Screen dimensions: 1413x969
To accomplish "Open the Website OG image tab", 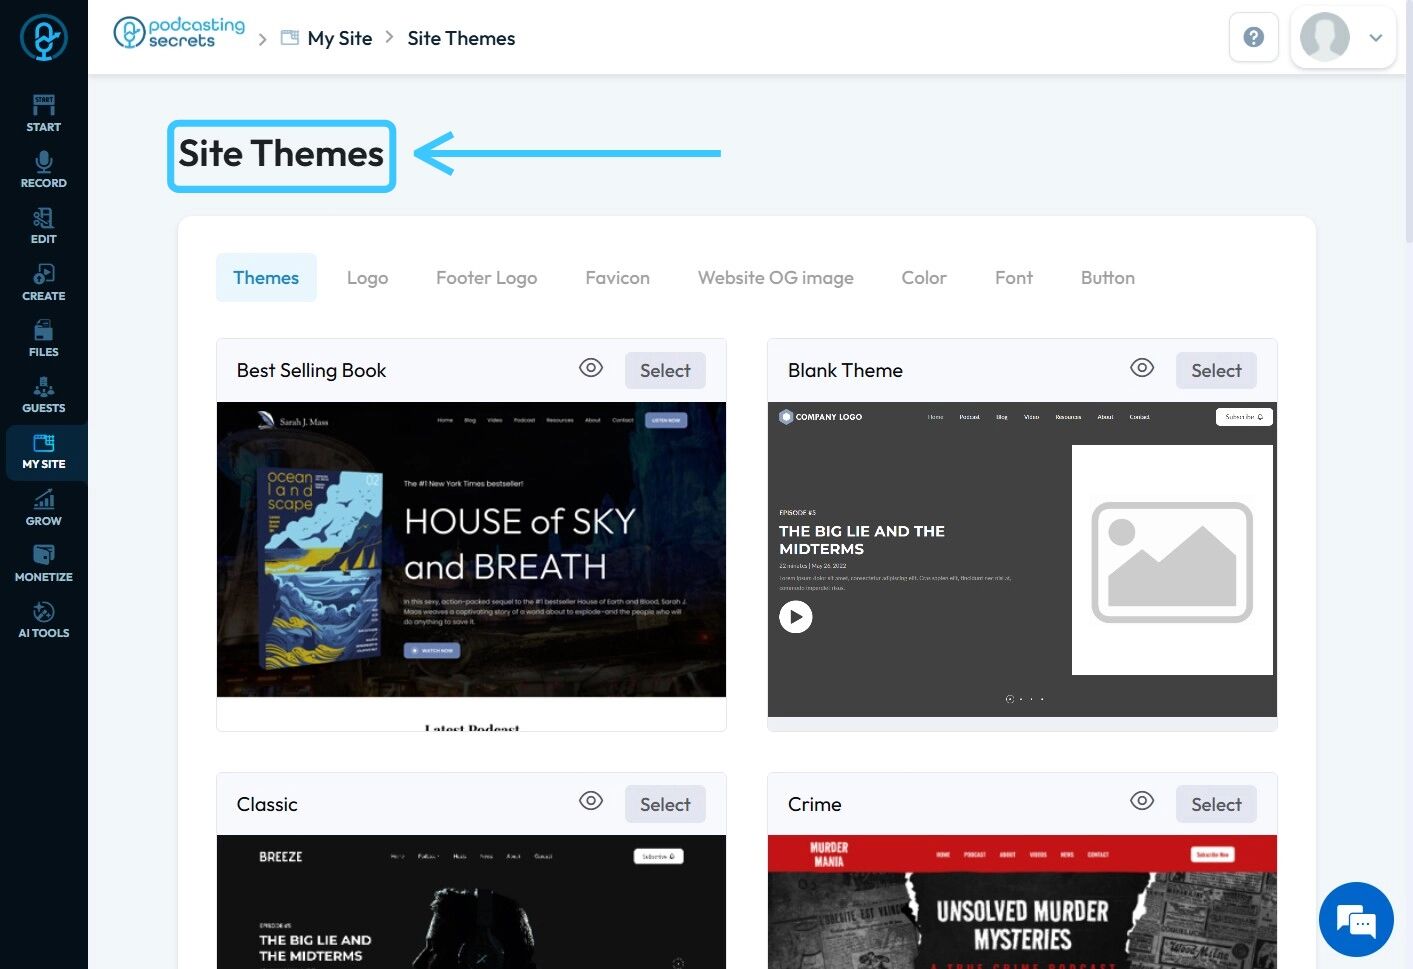I will point(775,278).
